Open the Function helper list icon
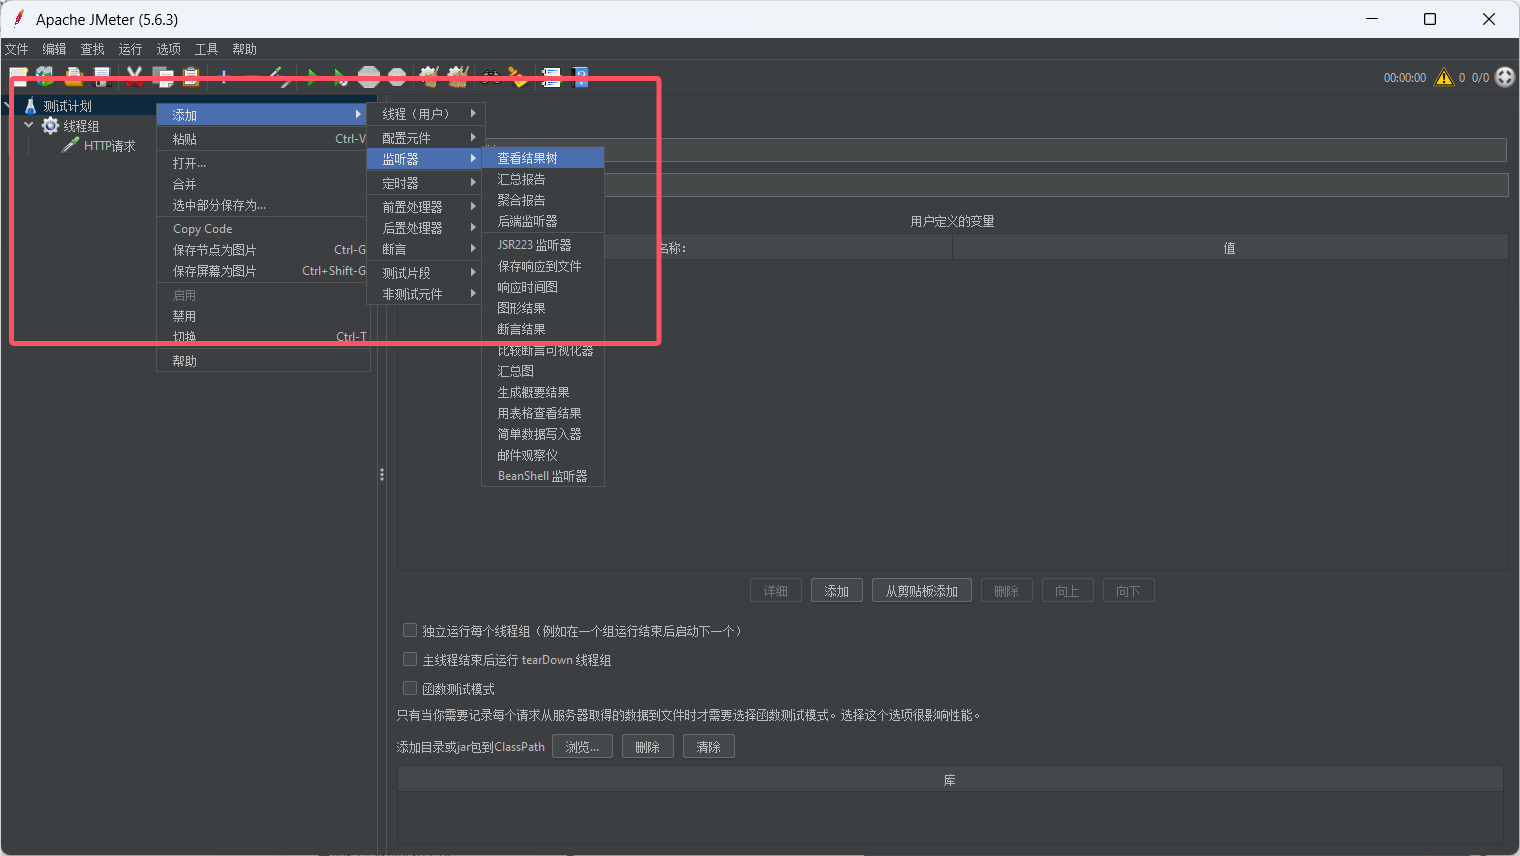The width and height of the screenshot is (1520, 856). 551,77
